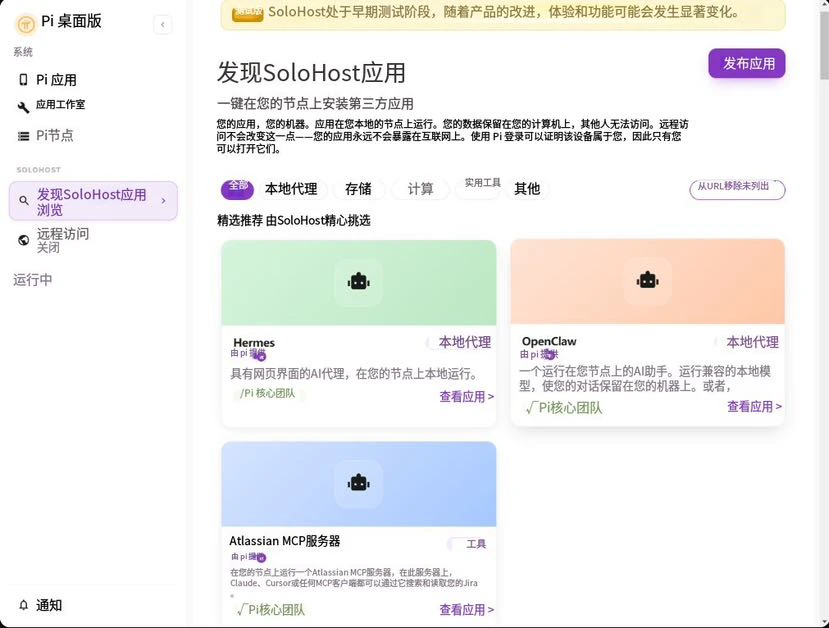Collapse the sidebar with the chevron button
829x628 pixels.
coord(162,24)
